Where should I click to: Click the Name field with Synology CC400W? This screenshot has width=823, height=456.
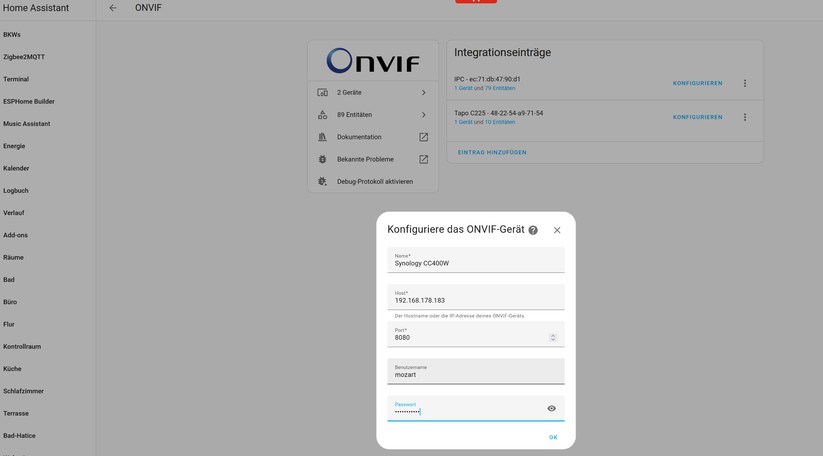pyautogui.click(x=476, y=260)
